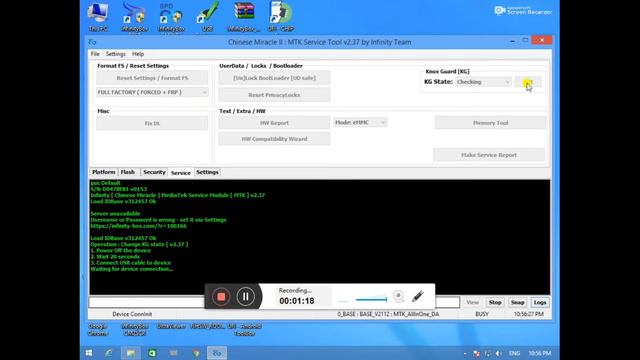Open the WinRAR archive icon on desktop

point(244,18)
